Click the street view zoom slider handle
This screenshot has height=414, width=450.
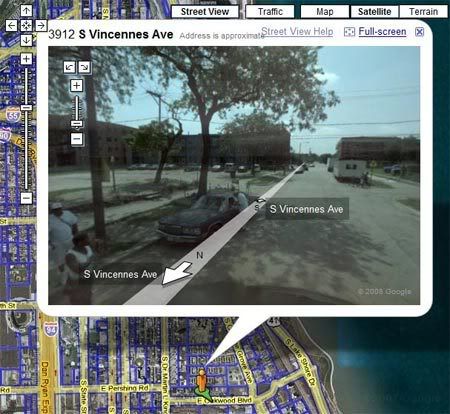pos(77,124)
